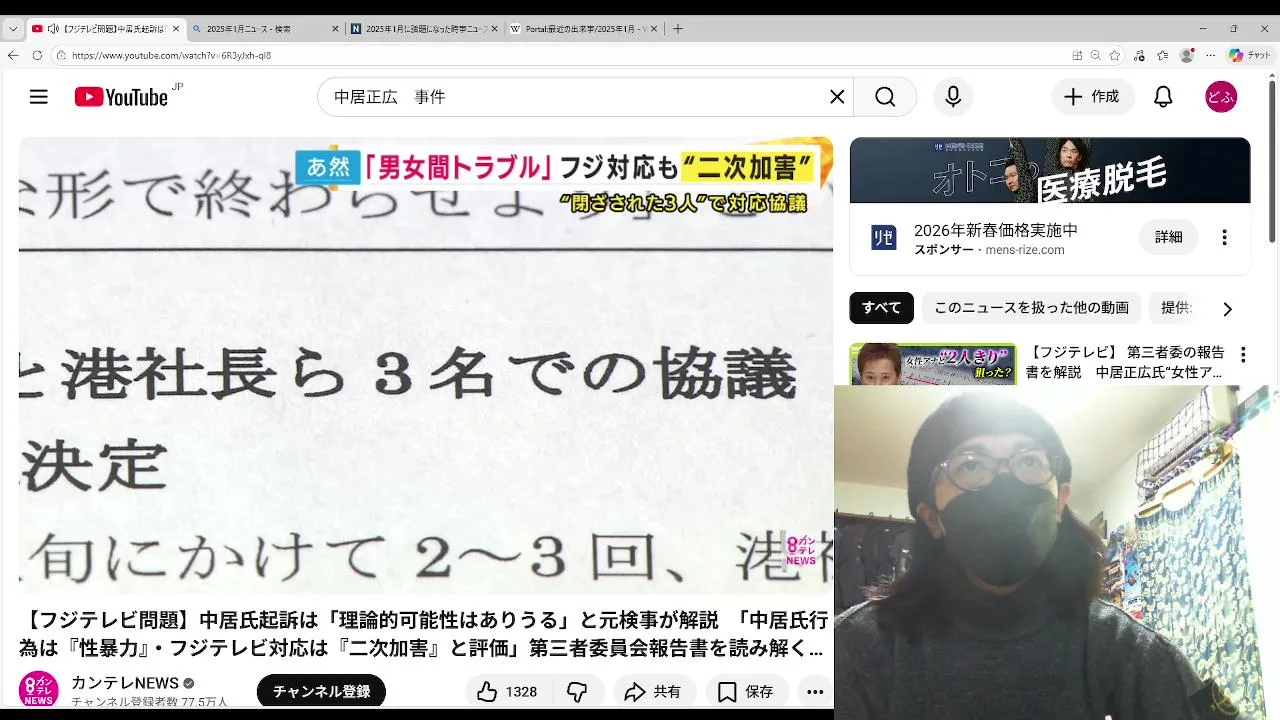Open the 作成 create button
This screenshot has width=1280, height=720.
tap(1092, 97)
